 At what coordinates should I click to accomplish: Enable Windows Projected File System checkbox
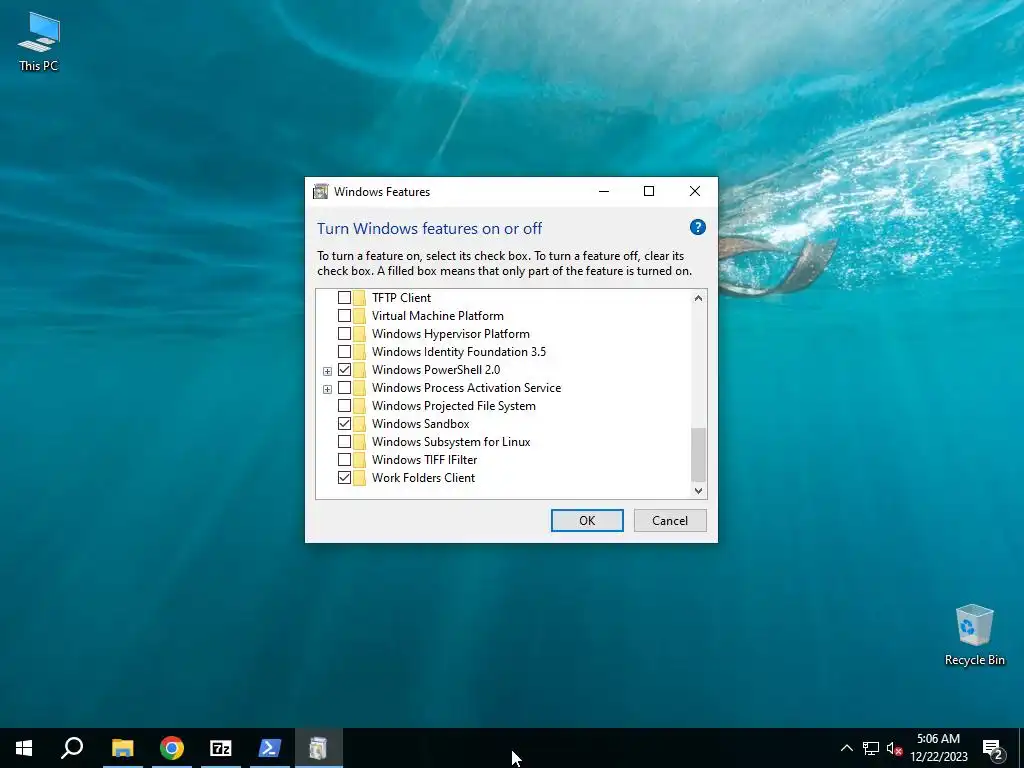coord(344,406)
